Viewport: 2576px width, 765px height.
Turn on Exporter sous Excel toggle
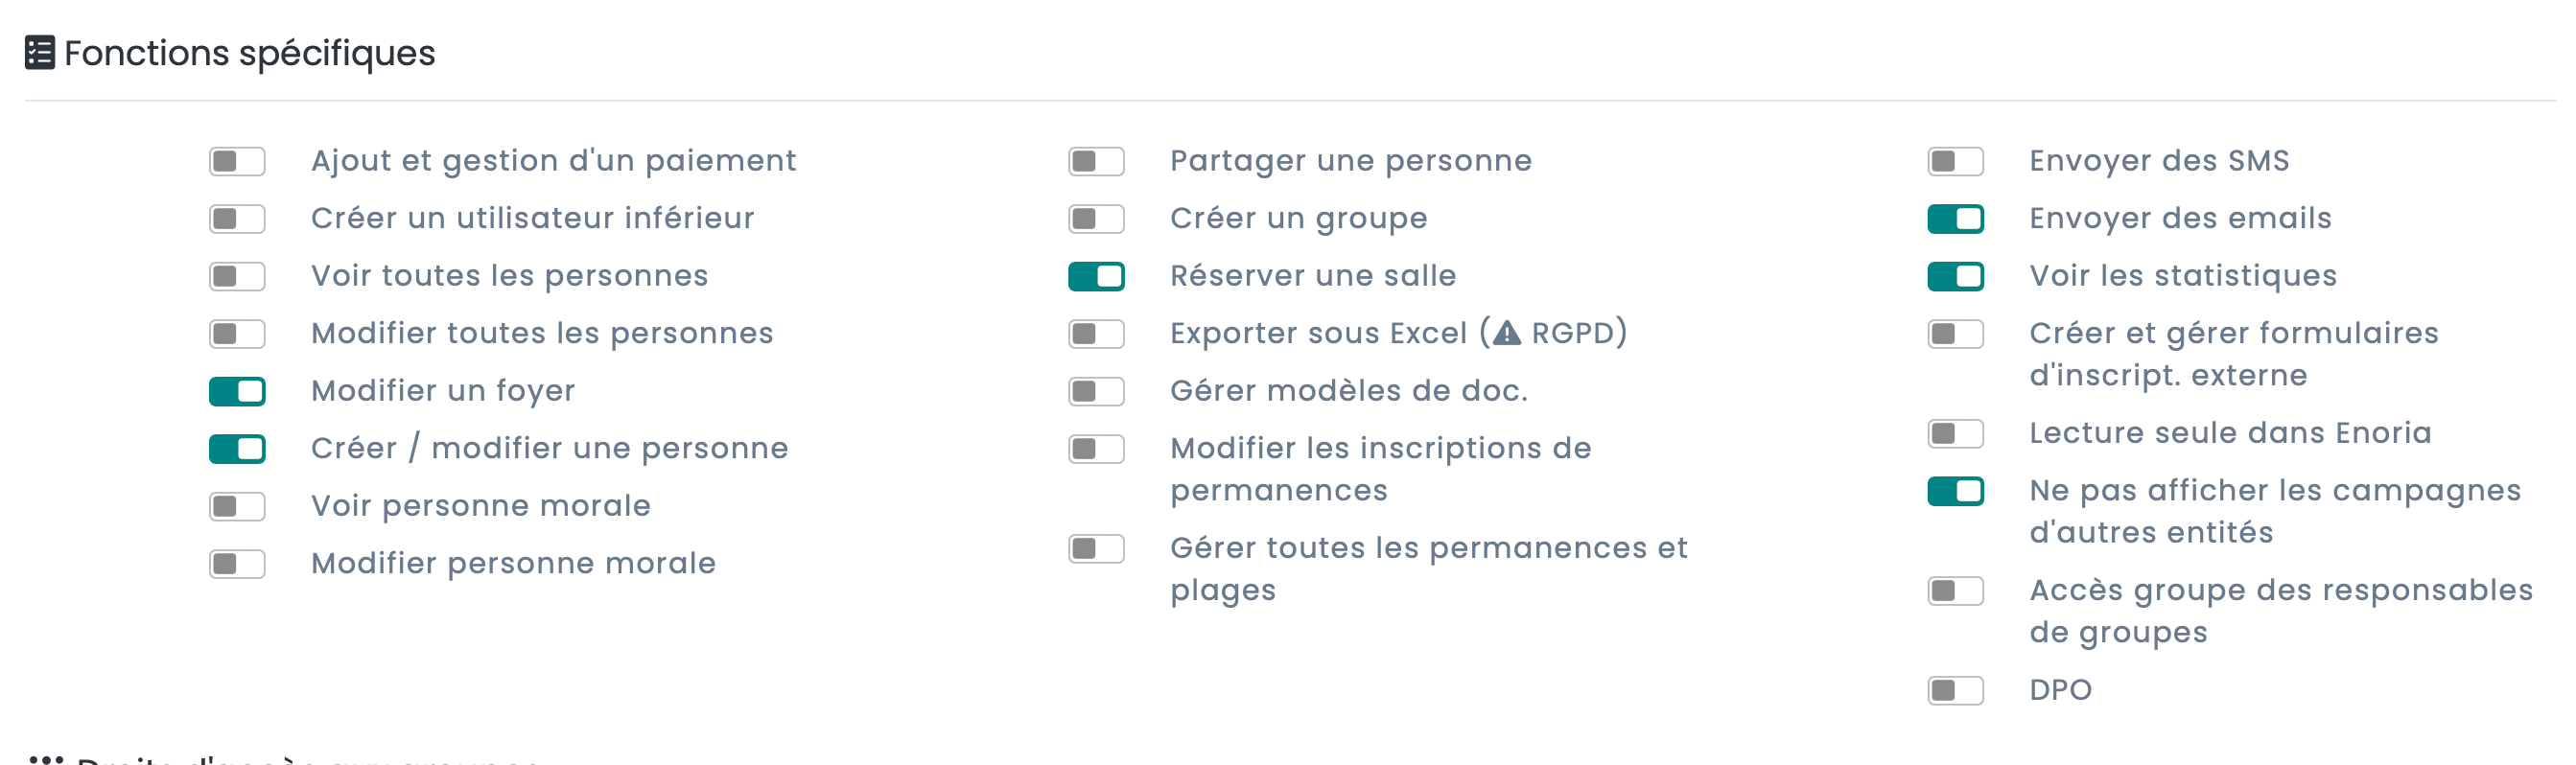(1096, 334)
